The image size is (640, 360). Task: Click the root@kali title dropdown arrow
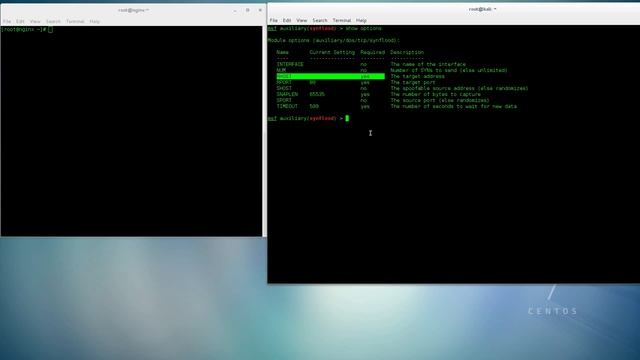tap(495, 9)
